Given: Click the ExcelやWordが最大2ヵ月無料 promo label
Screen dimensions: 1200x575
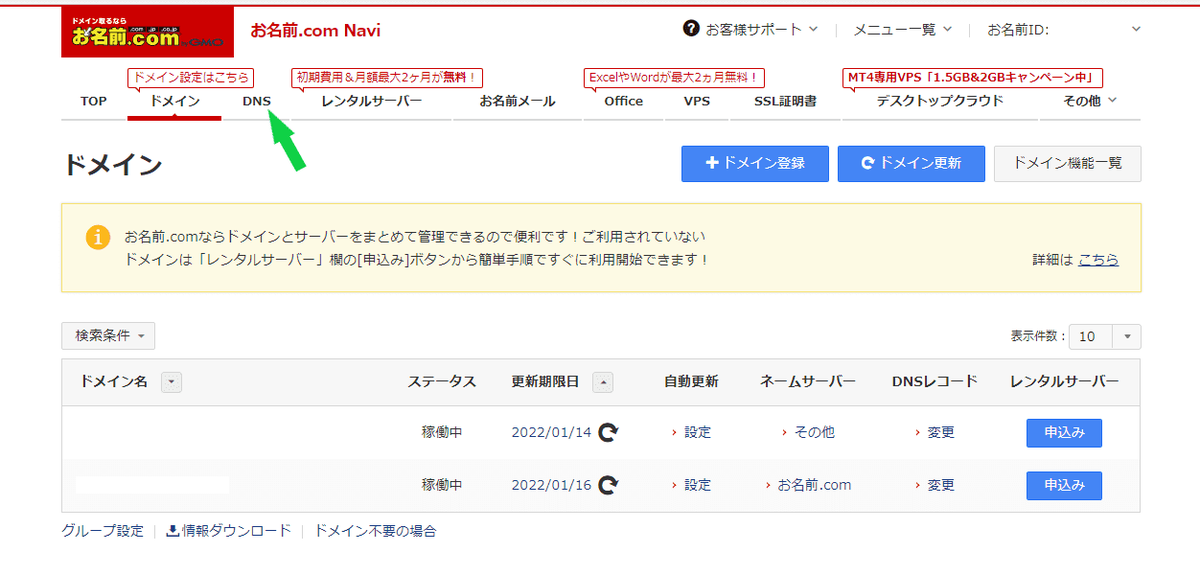Looking at the screenshot, I should point(675,77).
